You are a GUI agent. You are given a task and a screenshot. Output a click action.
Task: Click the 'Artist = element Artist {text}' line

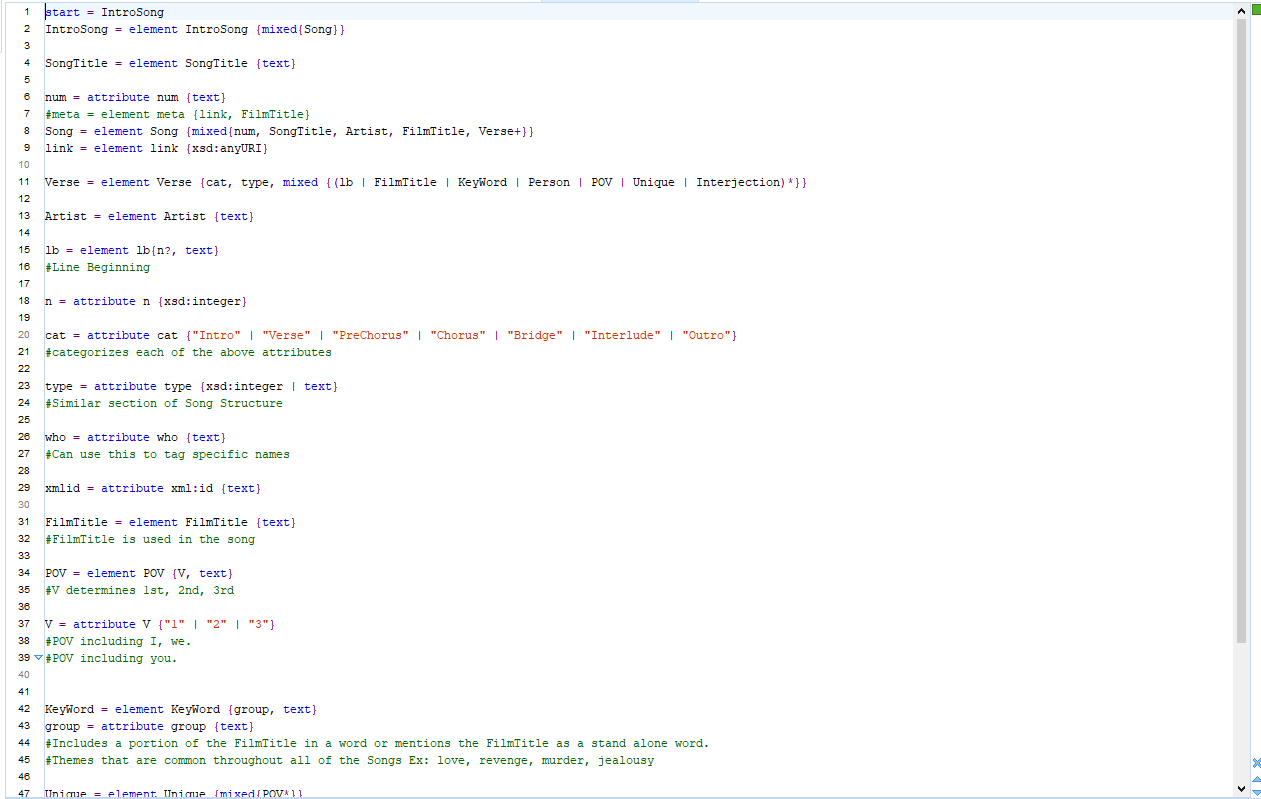pos(150,216)
